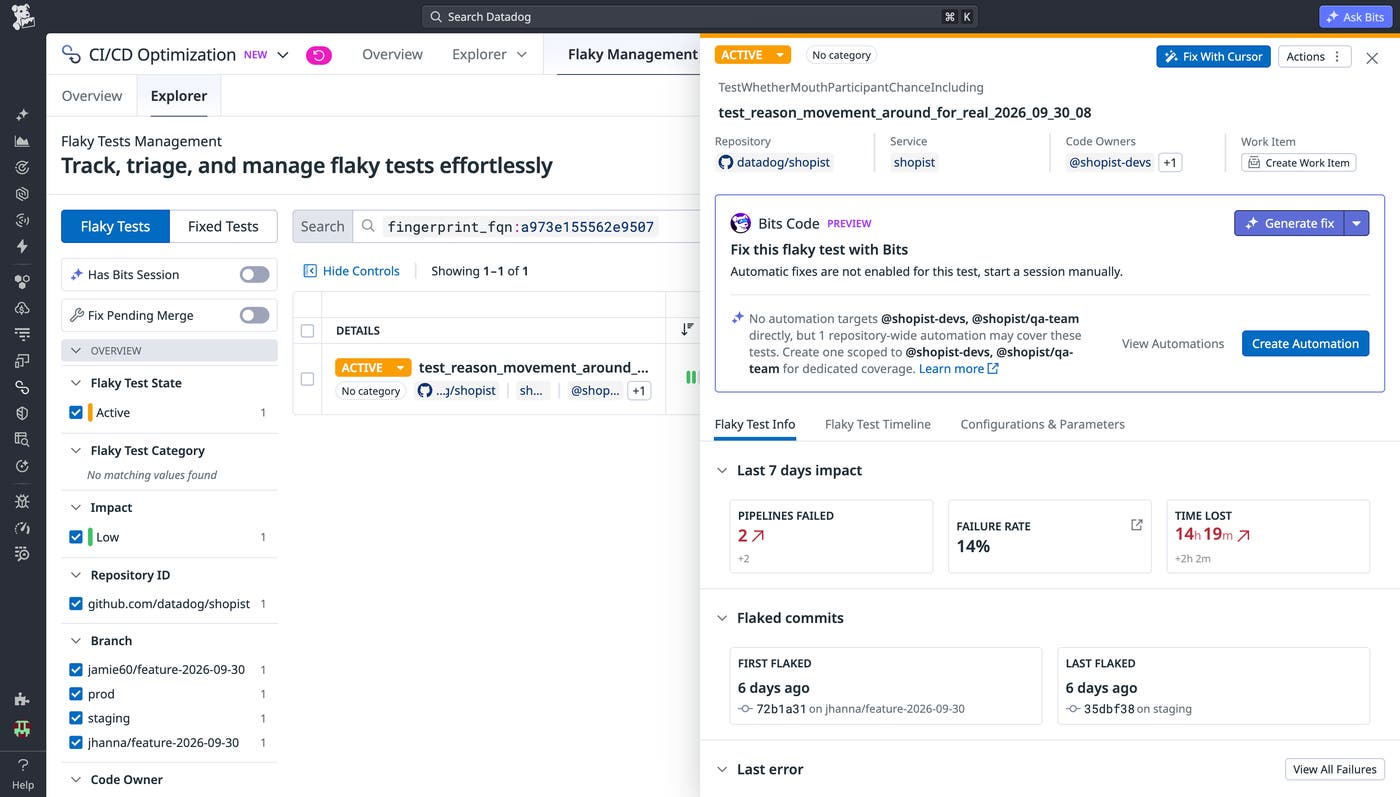1400x797 pixels.
Task: Open the bug icon in left sidebar
Action: coord(22,500)
